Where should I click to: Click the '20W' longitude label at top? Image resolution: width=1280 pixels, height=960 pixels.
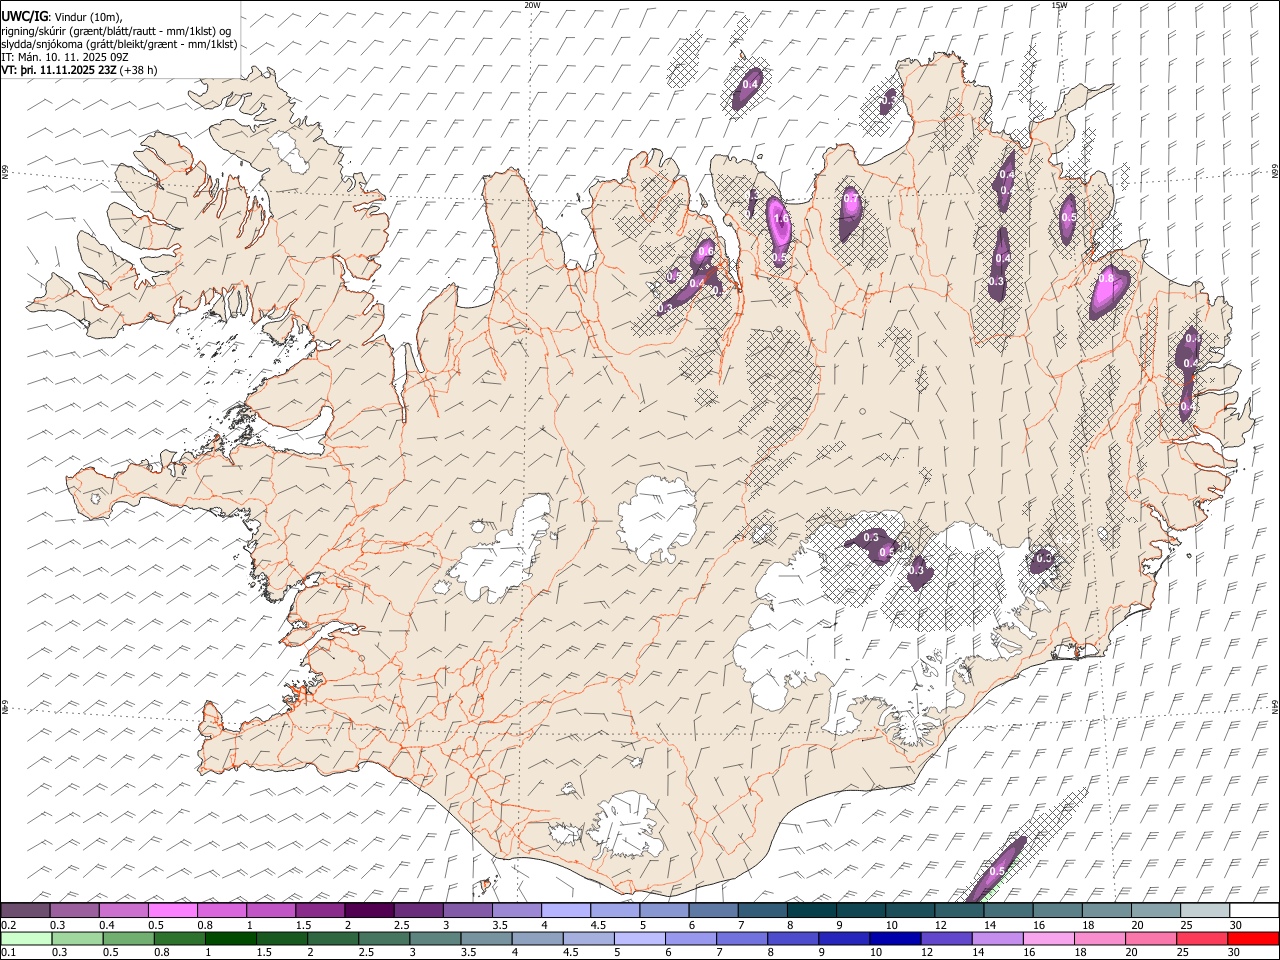532,5
